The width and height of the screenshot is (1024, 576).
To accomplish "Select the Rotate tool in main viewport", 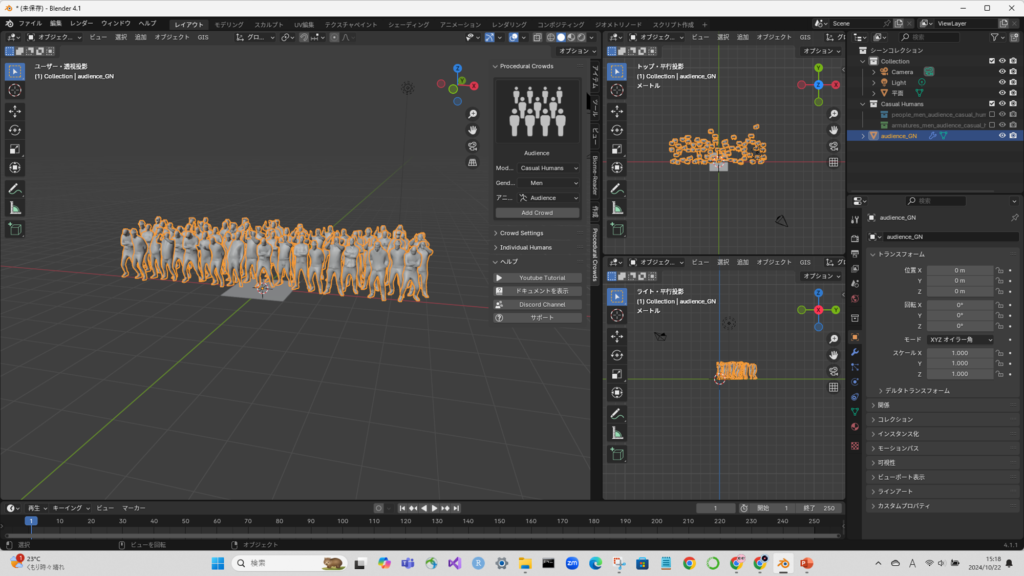I will click(x=15, y=130).
